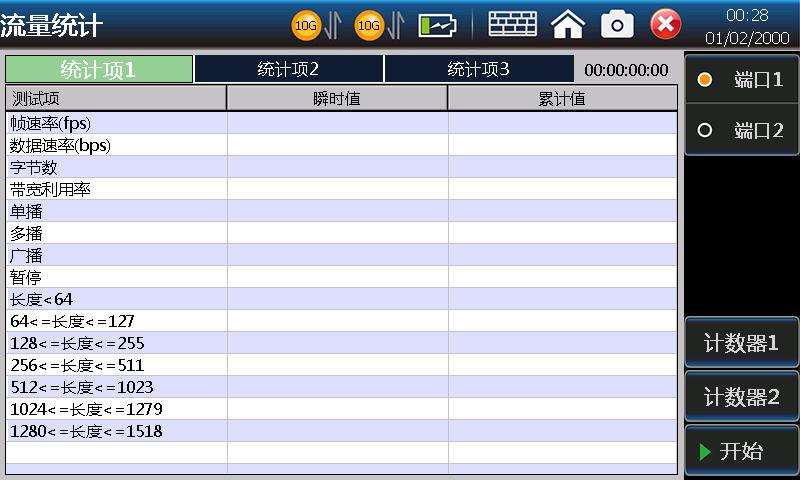Viewport: 800px width, 480px height.
Task: Switch to the 统计项2 tab
Action: point(288,69)
